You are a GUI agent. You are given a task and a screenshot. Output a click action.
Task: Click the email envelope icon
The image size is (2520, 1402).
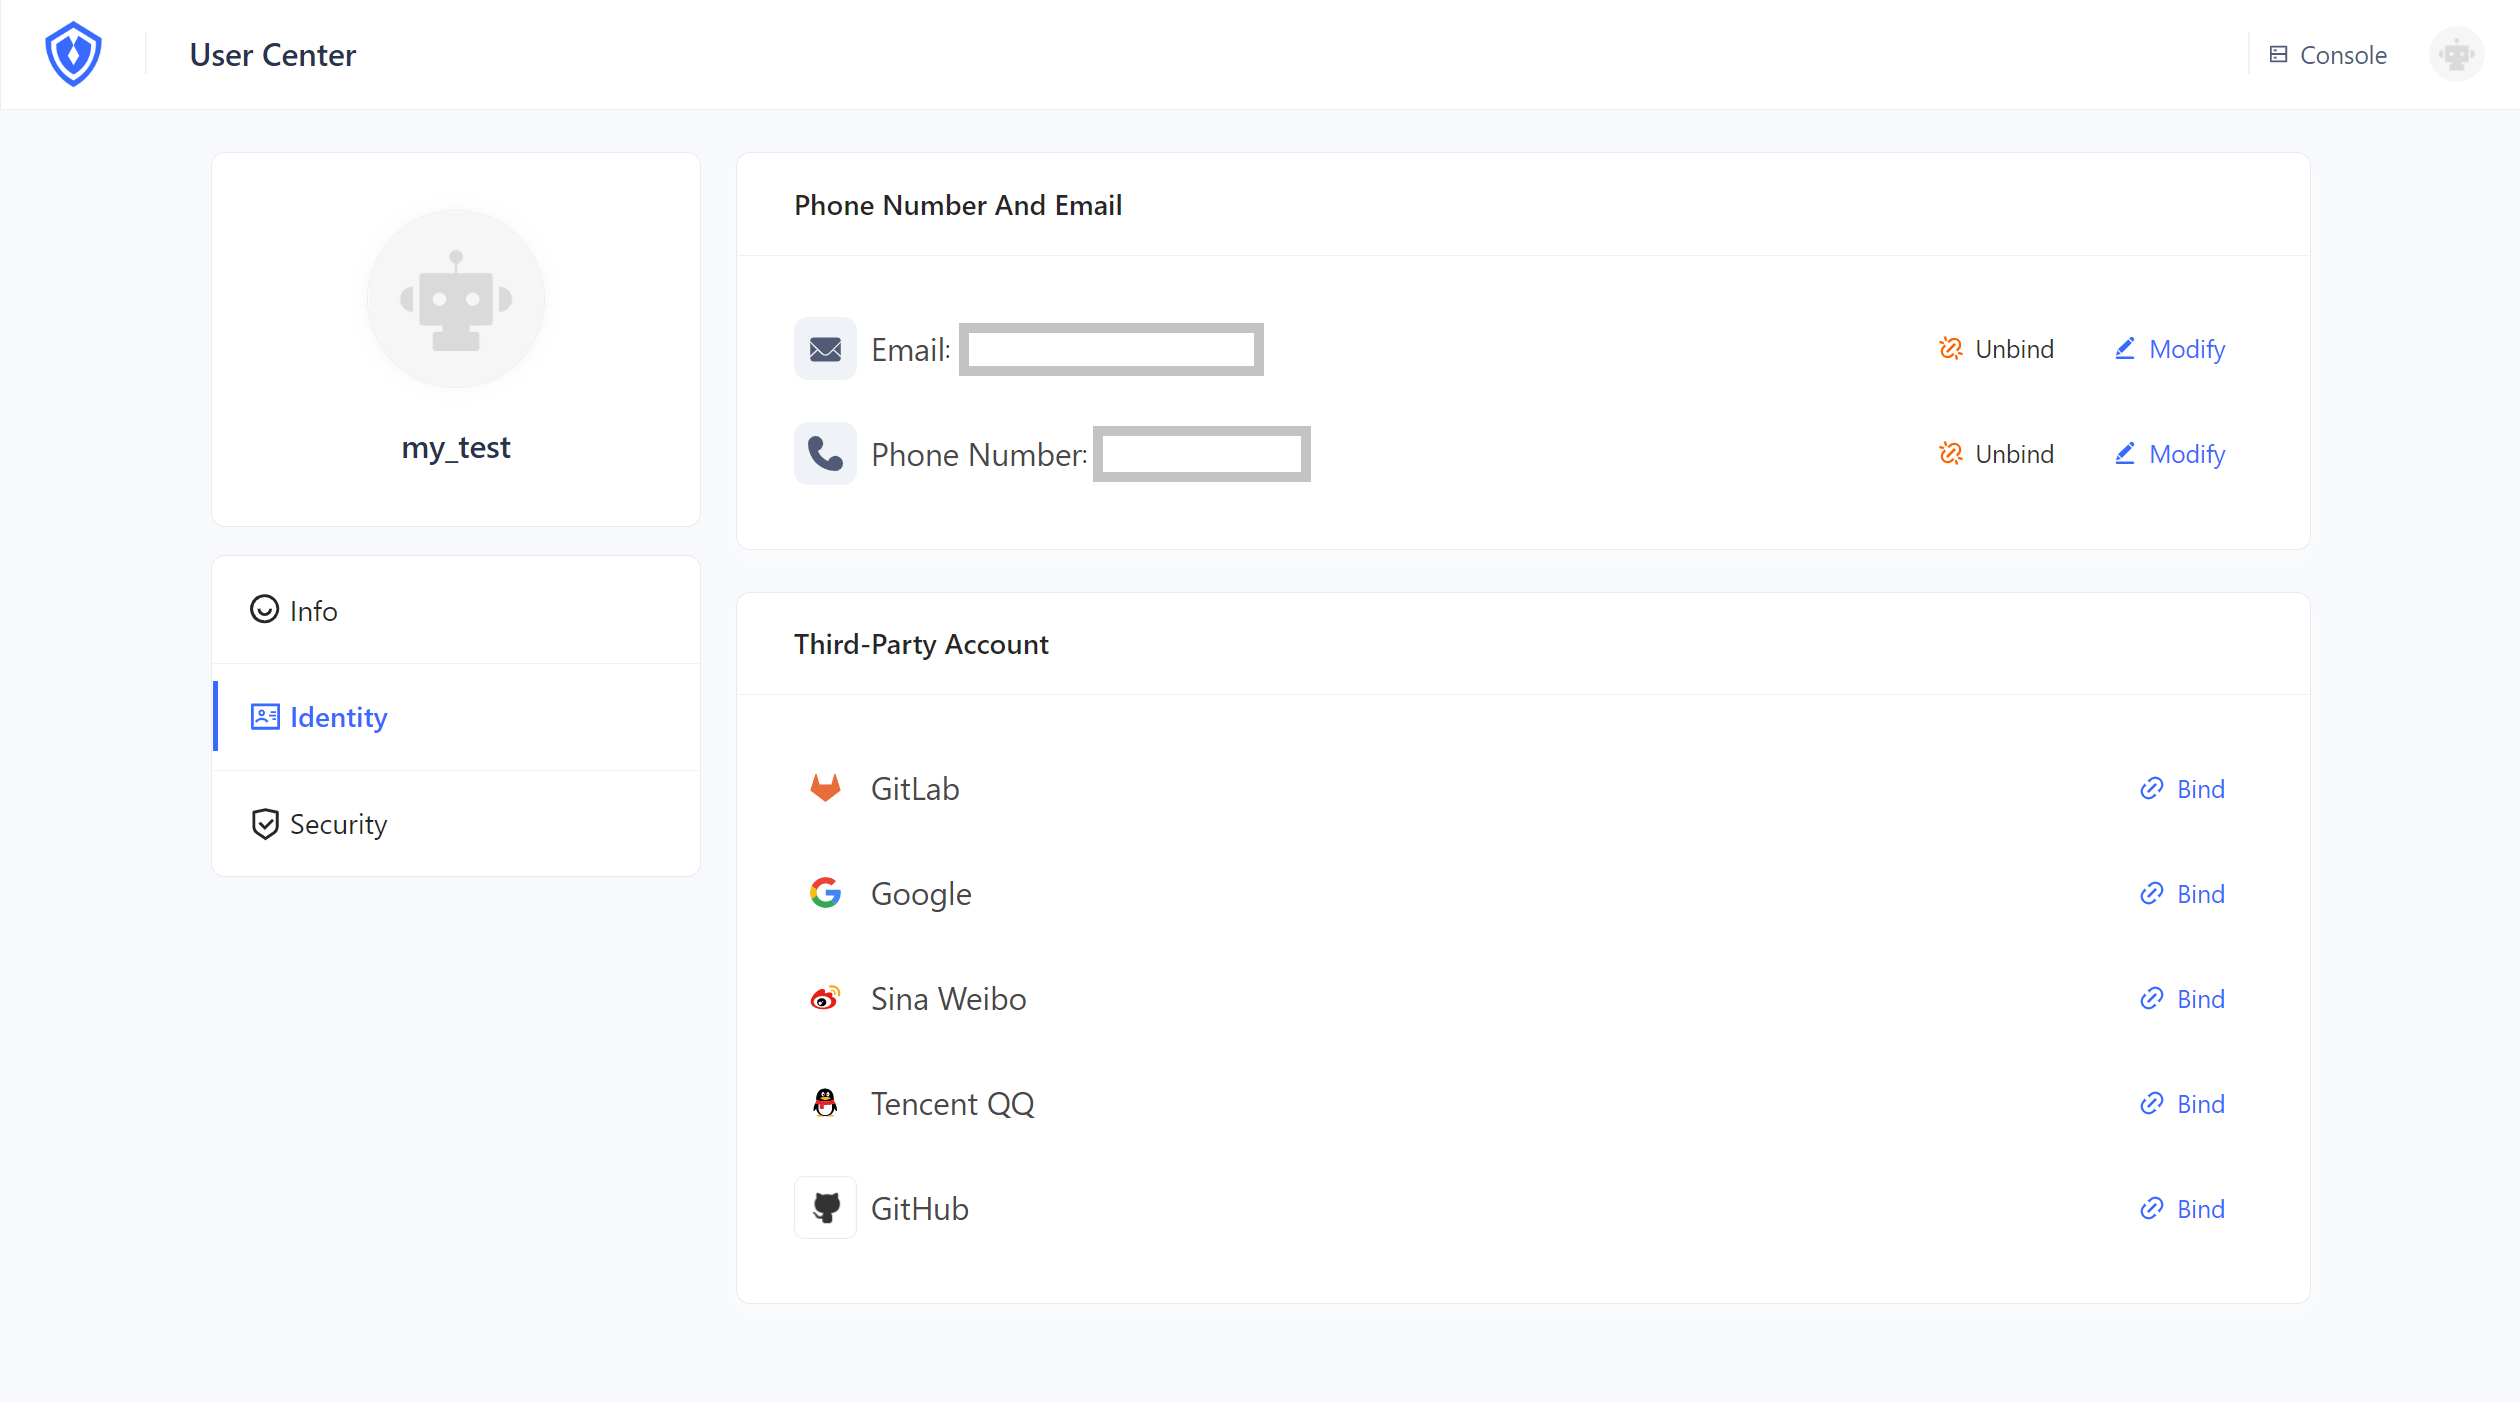point(825,349)
